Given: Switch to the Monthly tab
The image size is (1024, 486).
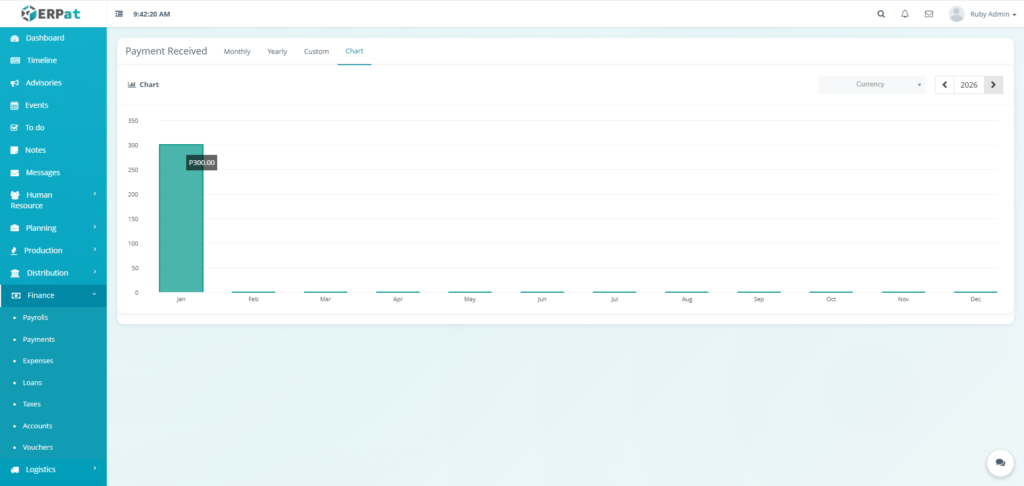Looking at the screenshot, I should click(x=237, y=51).
